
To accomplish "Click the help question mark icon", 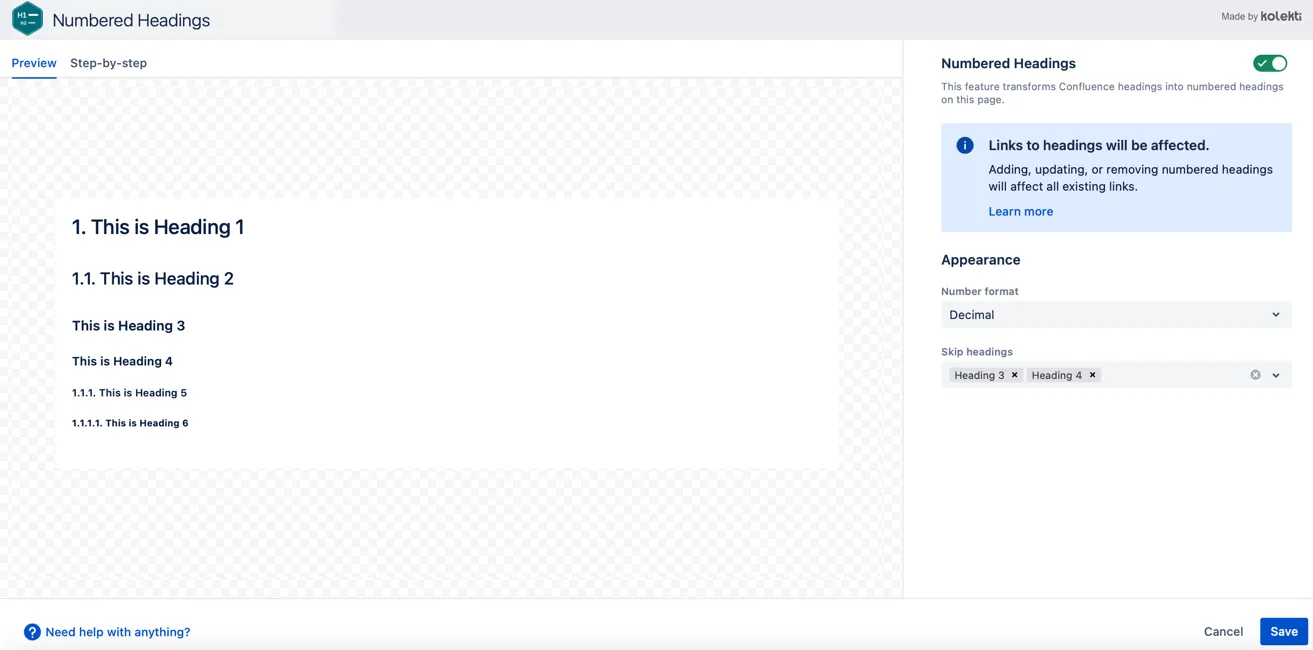I will (x=32, y=632).
